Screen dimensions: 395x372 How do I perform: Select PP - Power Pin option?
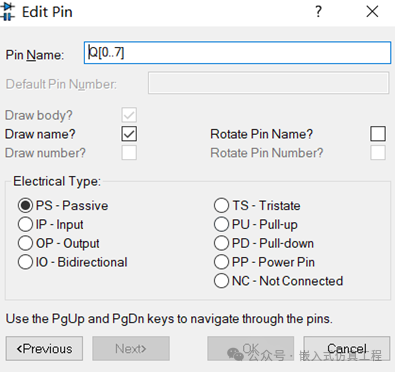(x=221, y=262)
